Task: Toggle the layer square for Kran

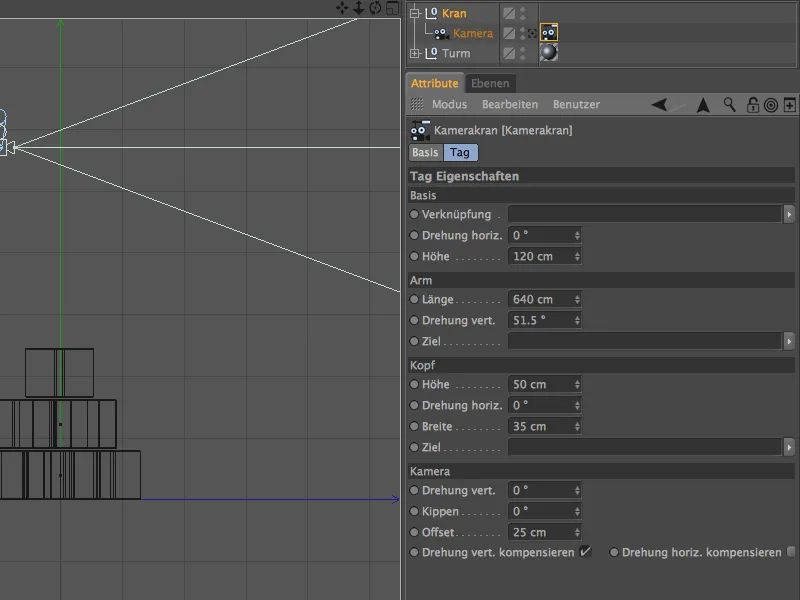Action: 509,13
